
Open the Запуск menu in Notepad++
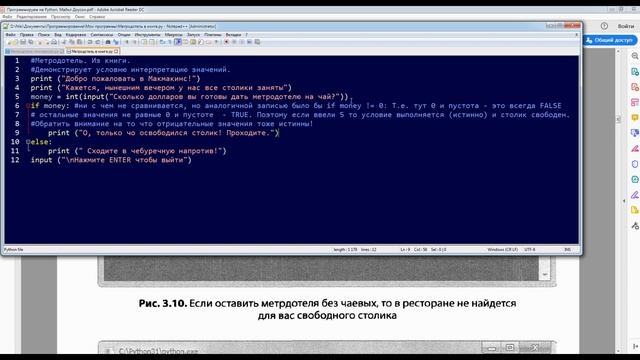(x=193, y=35)
